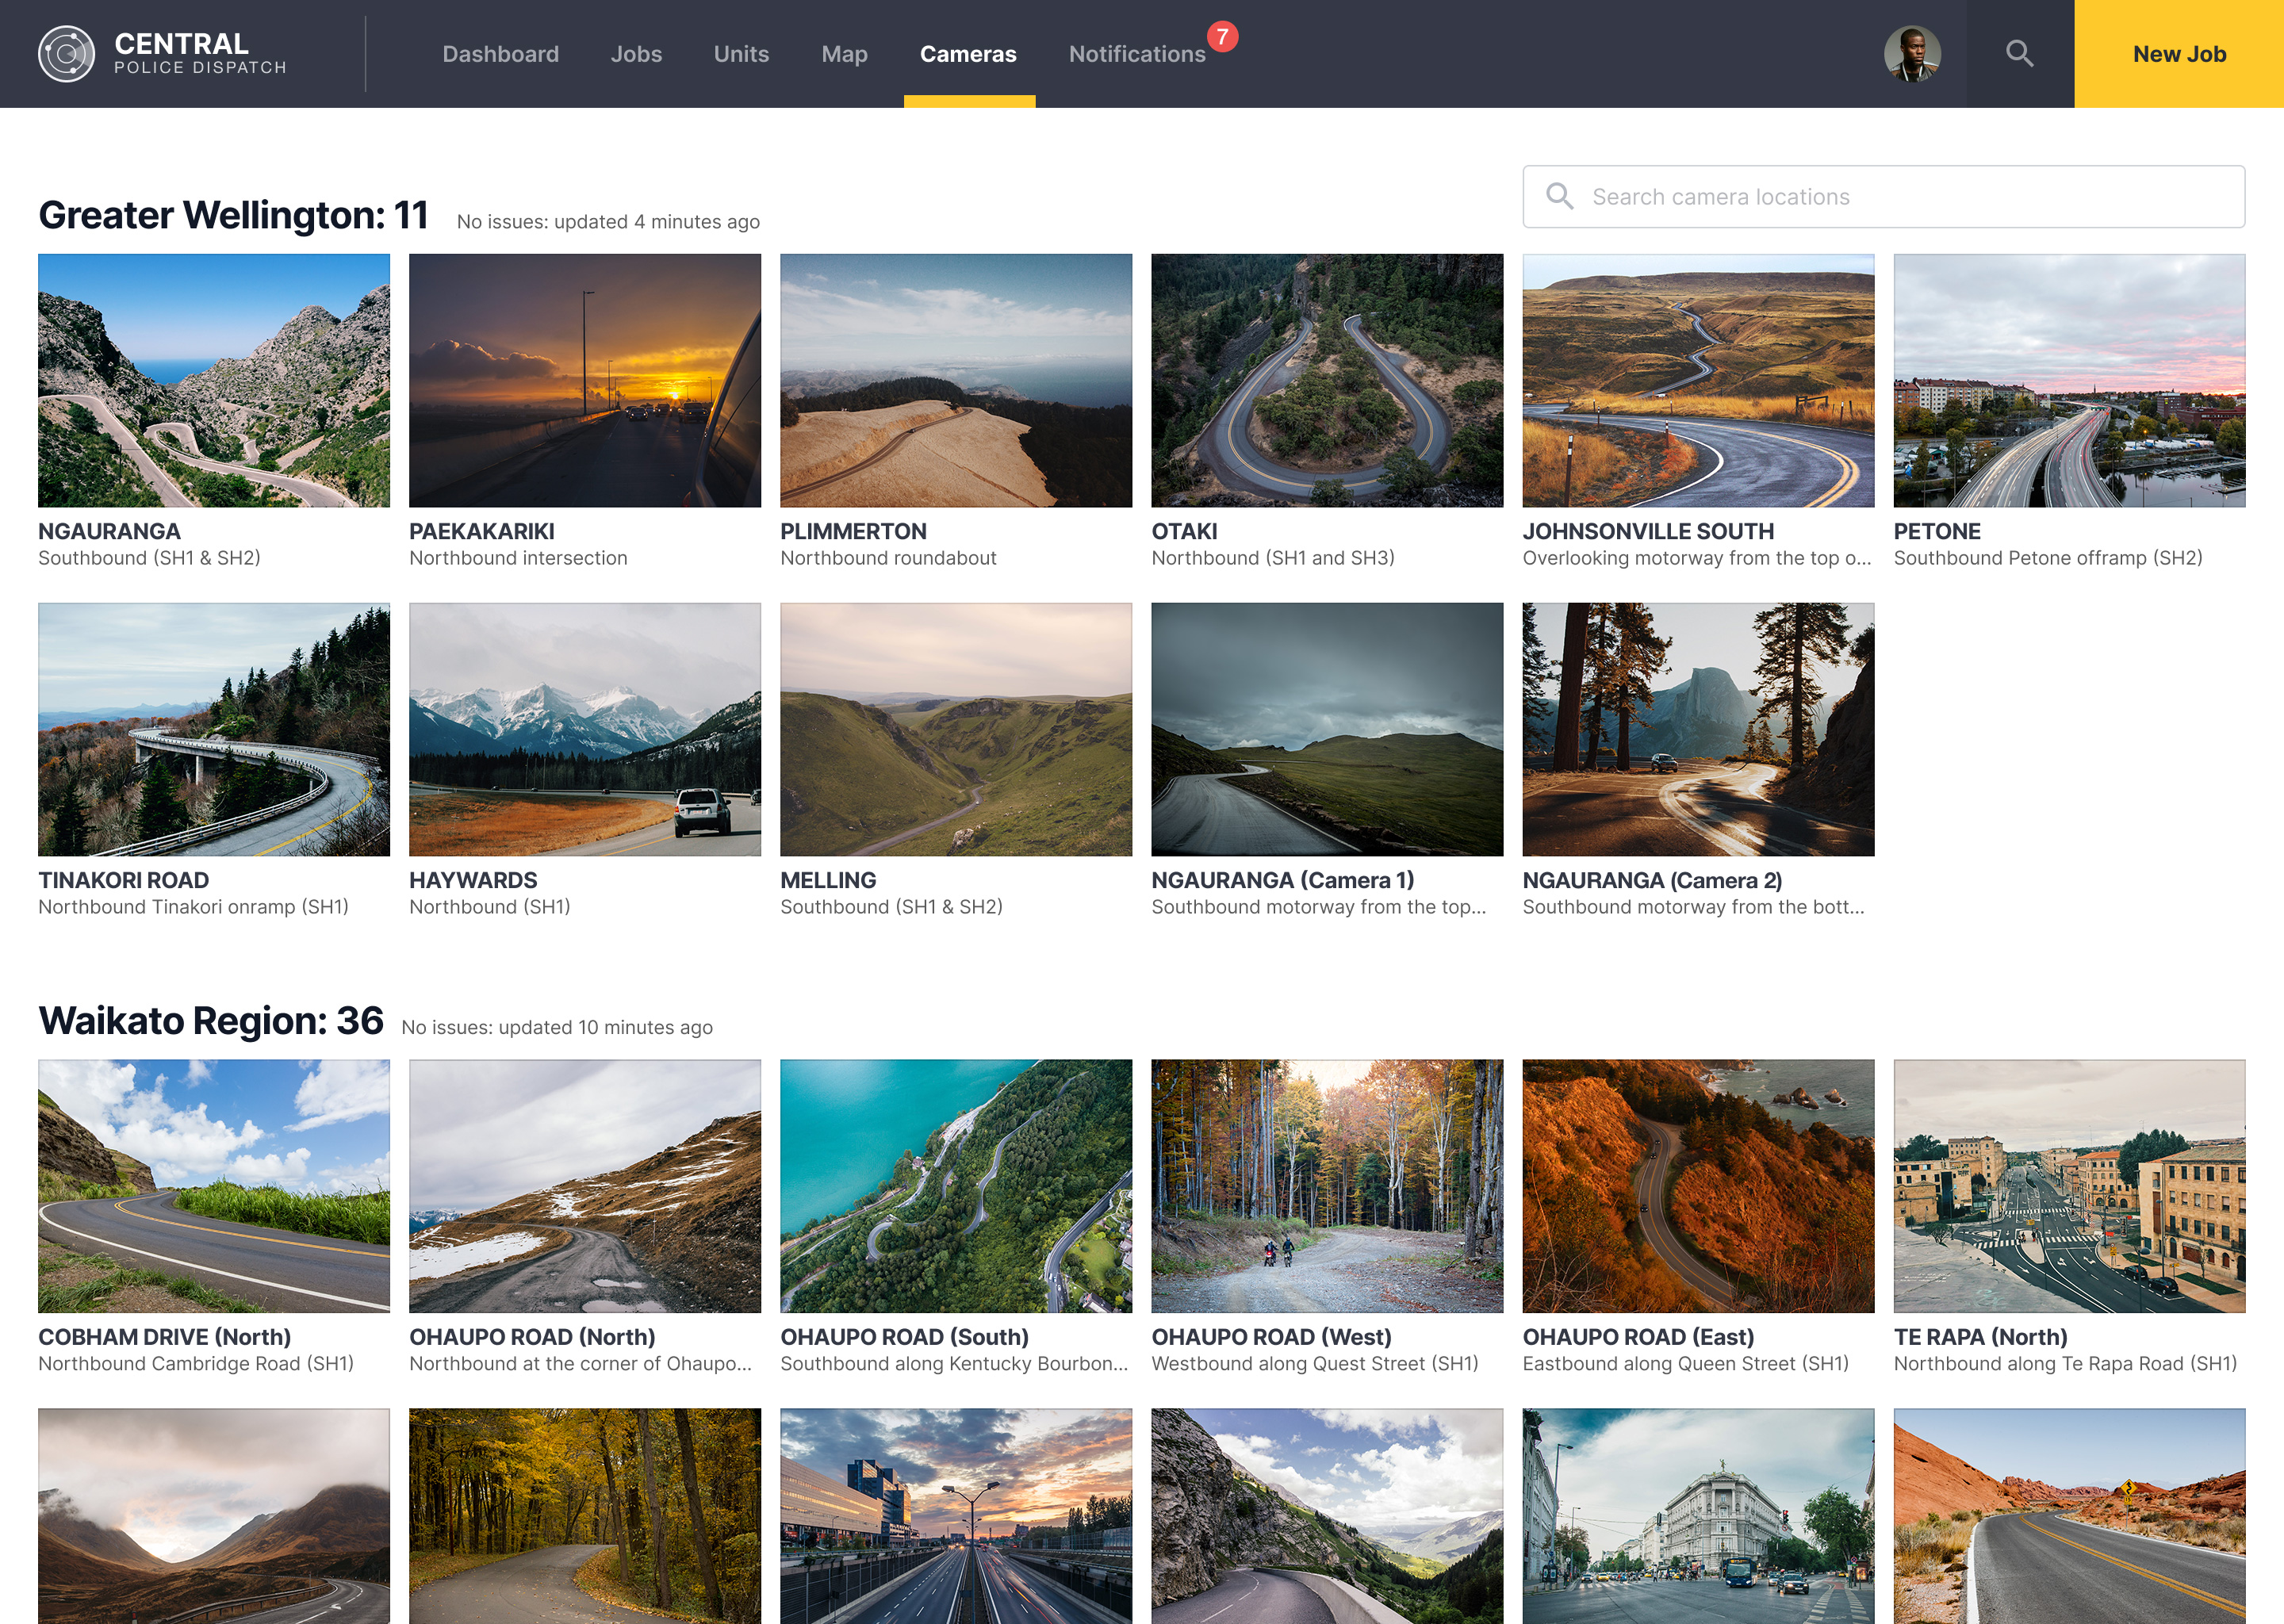Select the Units navigation icon
2284x1624 pixels.
click(x=742, y=52)
